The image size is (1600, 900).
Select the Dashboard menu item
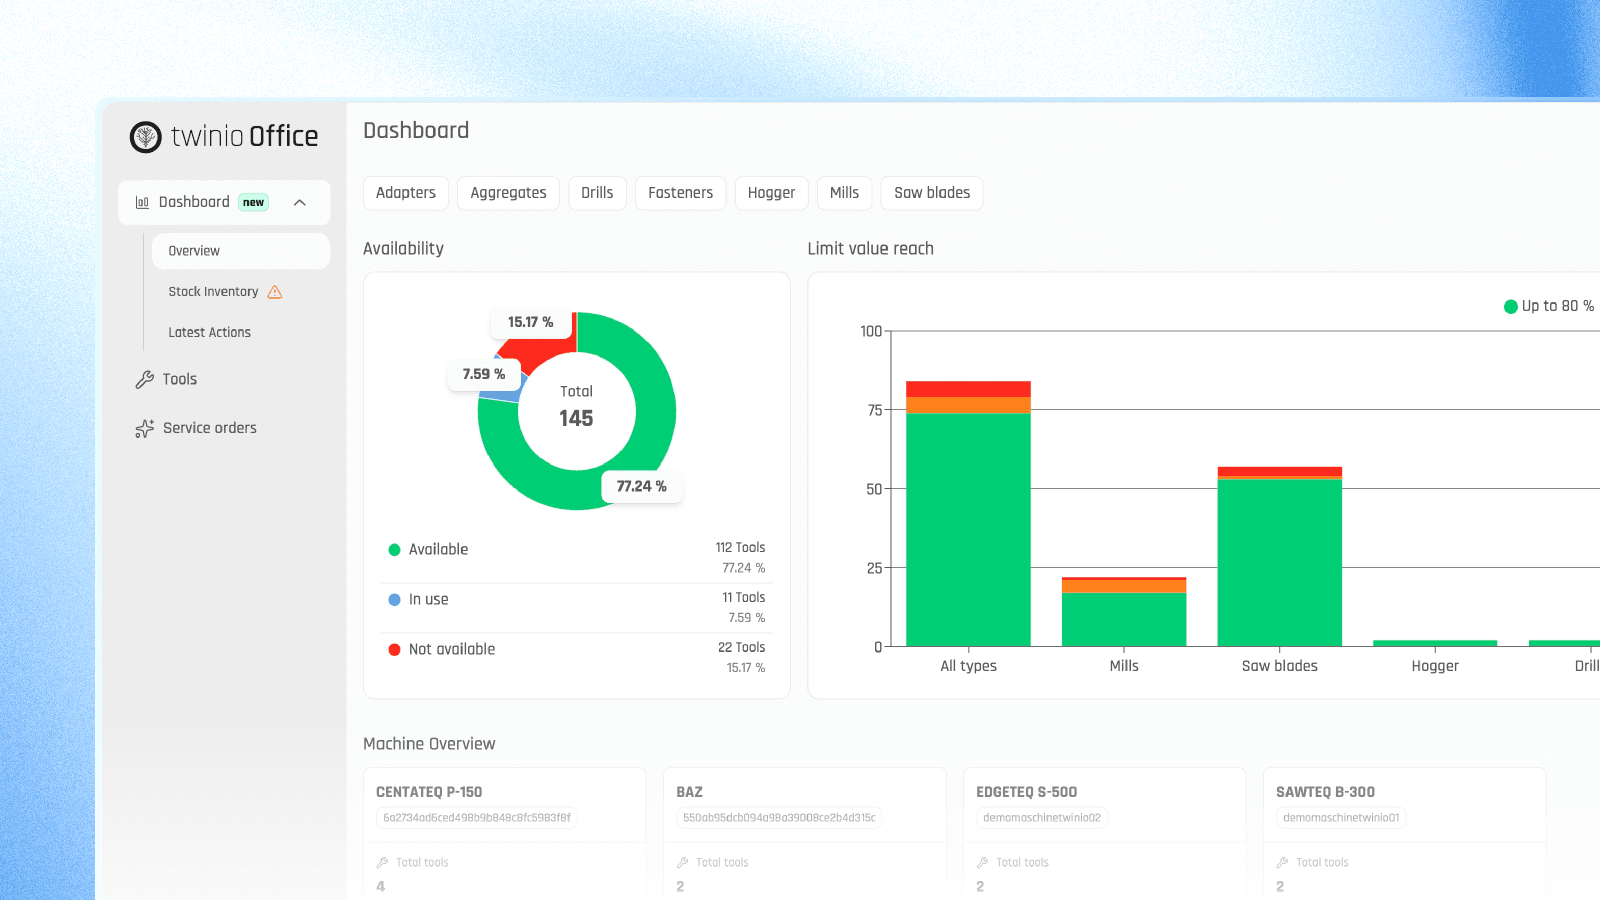[224, 203]
